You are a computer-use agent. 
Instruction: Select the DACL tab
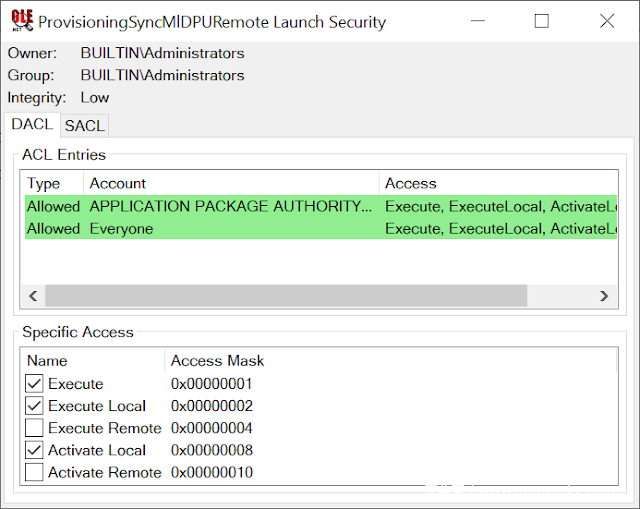pos(31,125)
